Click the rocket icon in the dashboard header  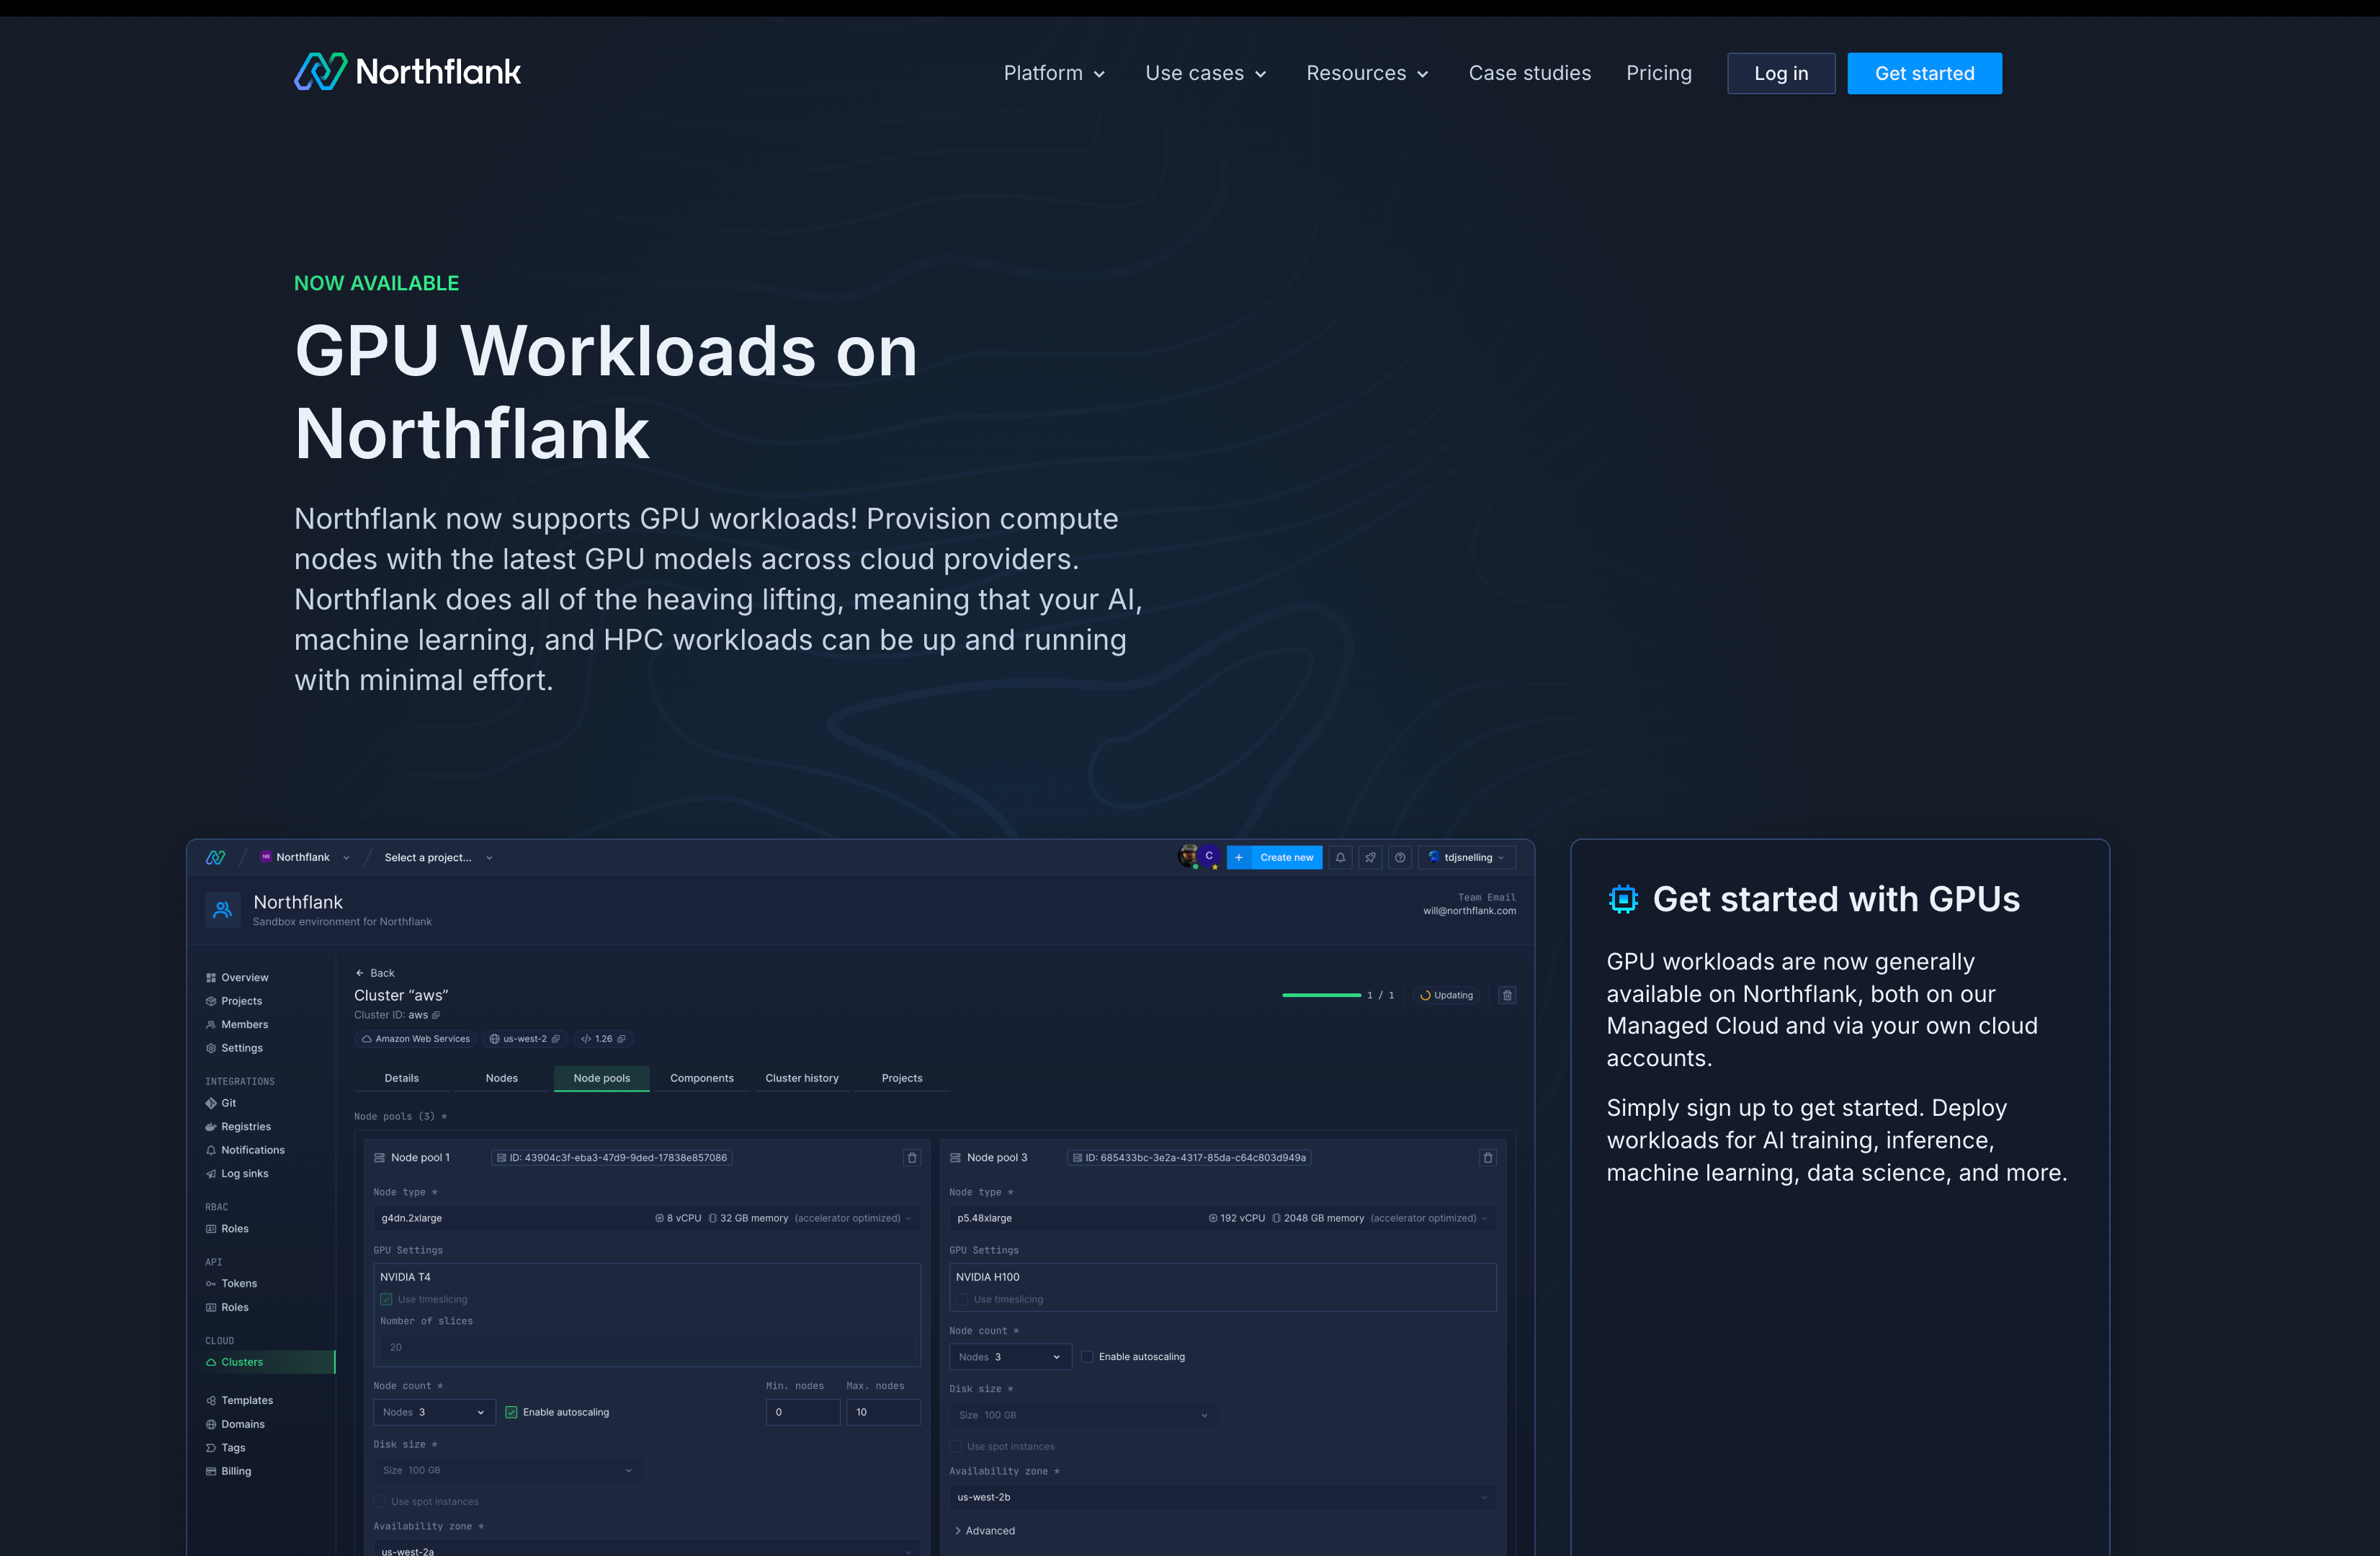(x=1370, y=857)
